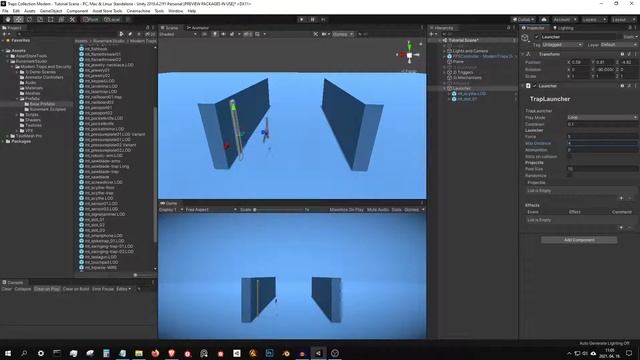Collapse the Assets folder tree
Image resolution: width=640 pixels, height=360 pixels.
click(3, 51)
